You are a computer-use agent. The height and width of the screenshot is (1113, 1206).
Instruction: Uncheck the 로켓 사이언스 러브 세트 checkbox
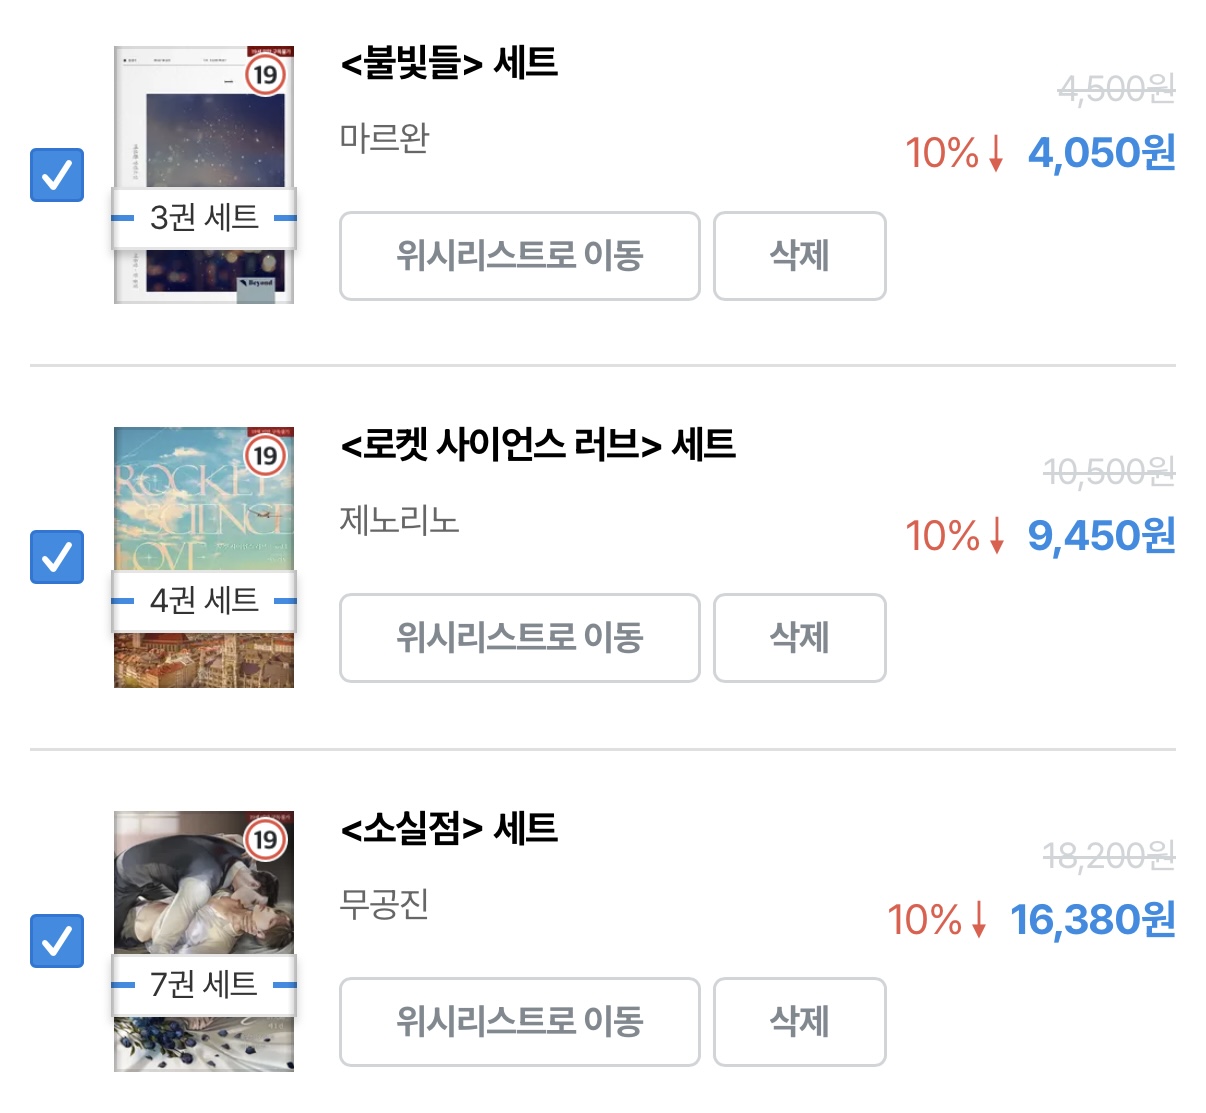click(57, 557)
